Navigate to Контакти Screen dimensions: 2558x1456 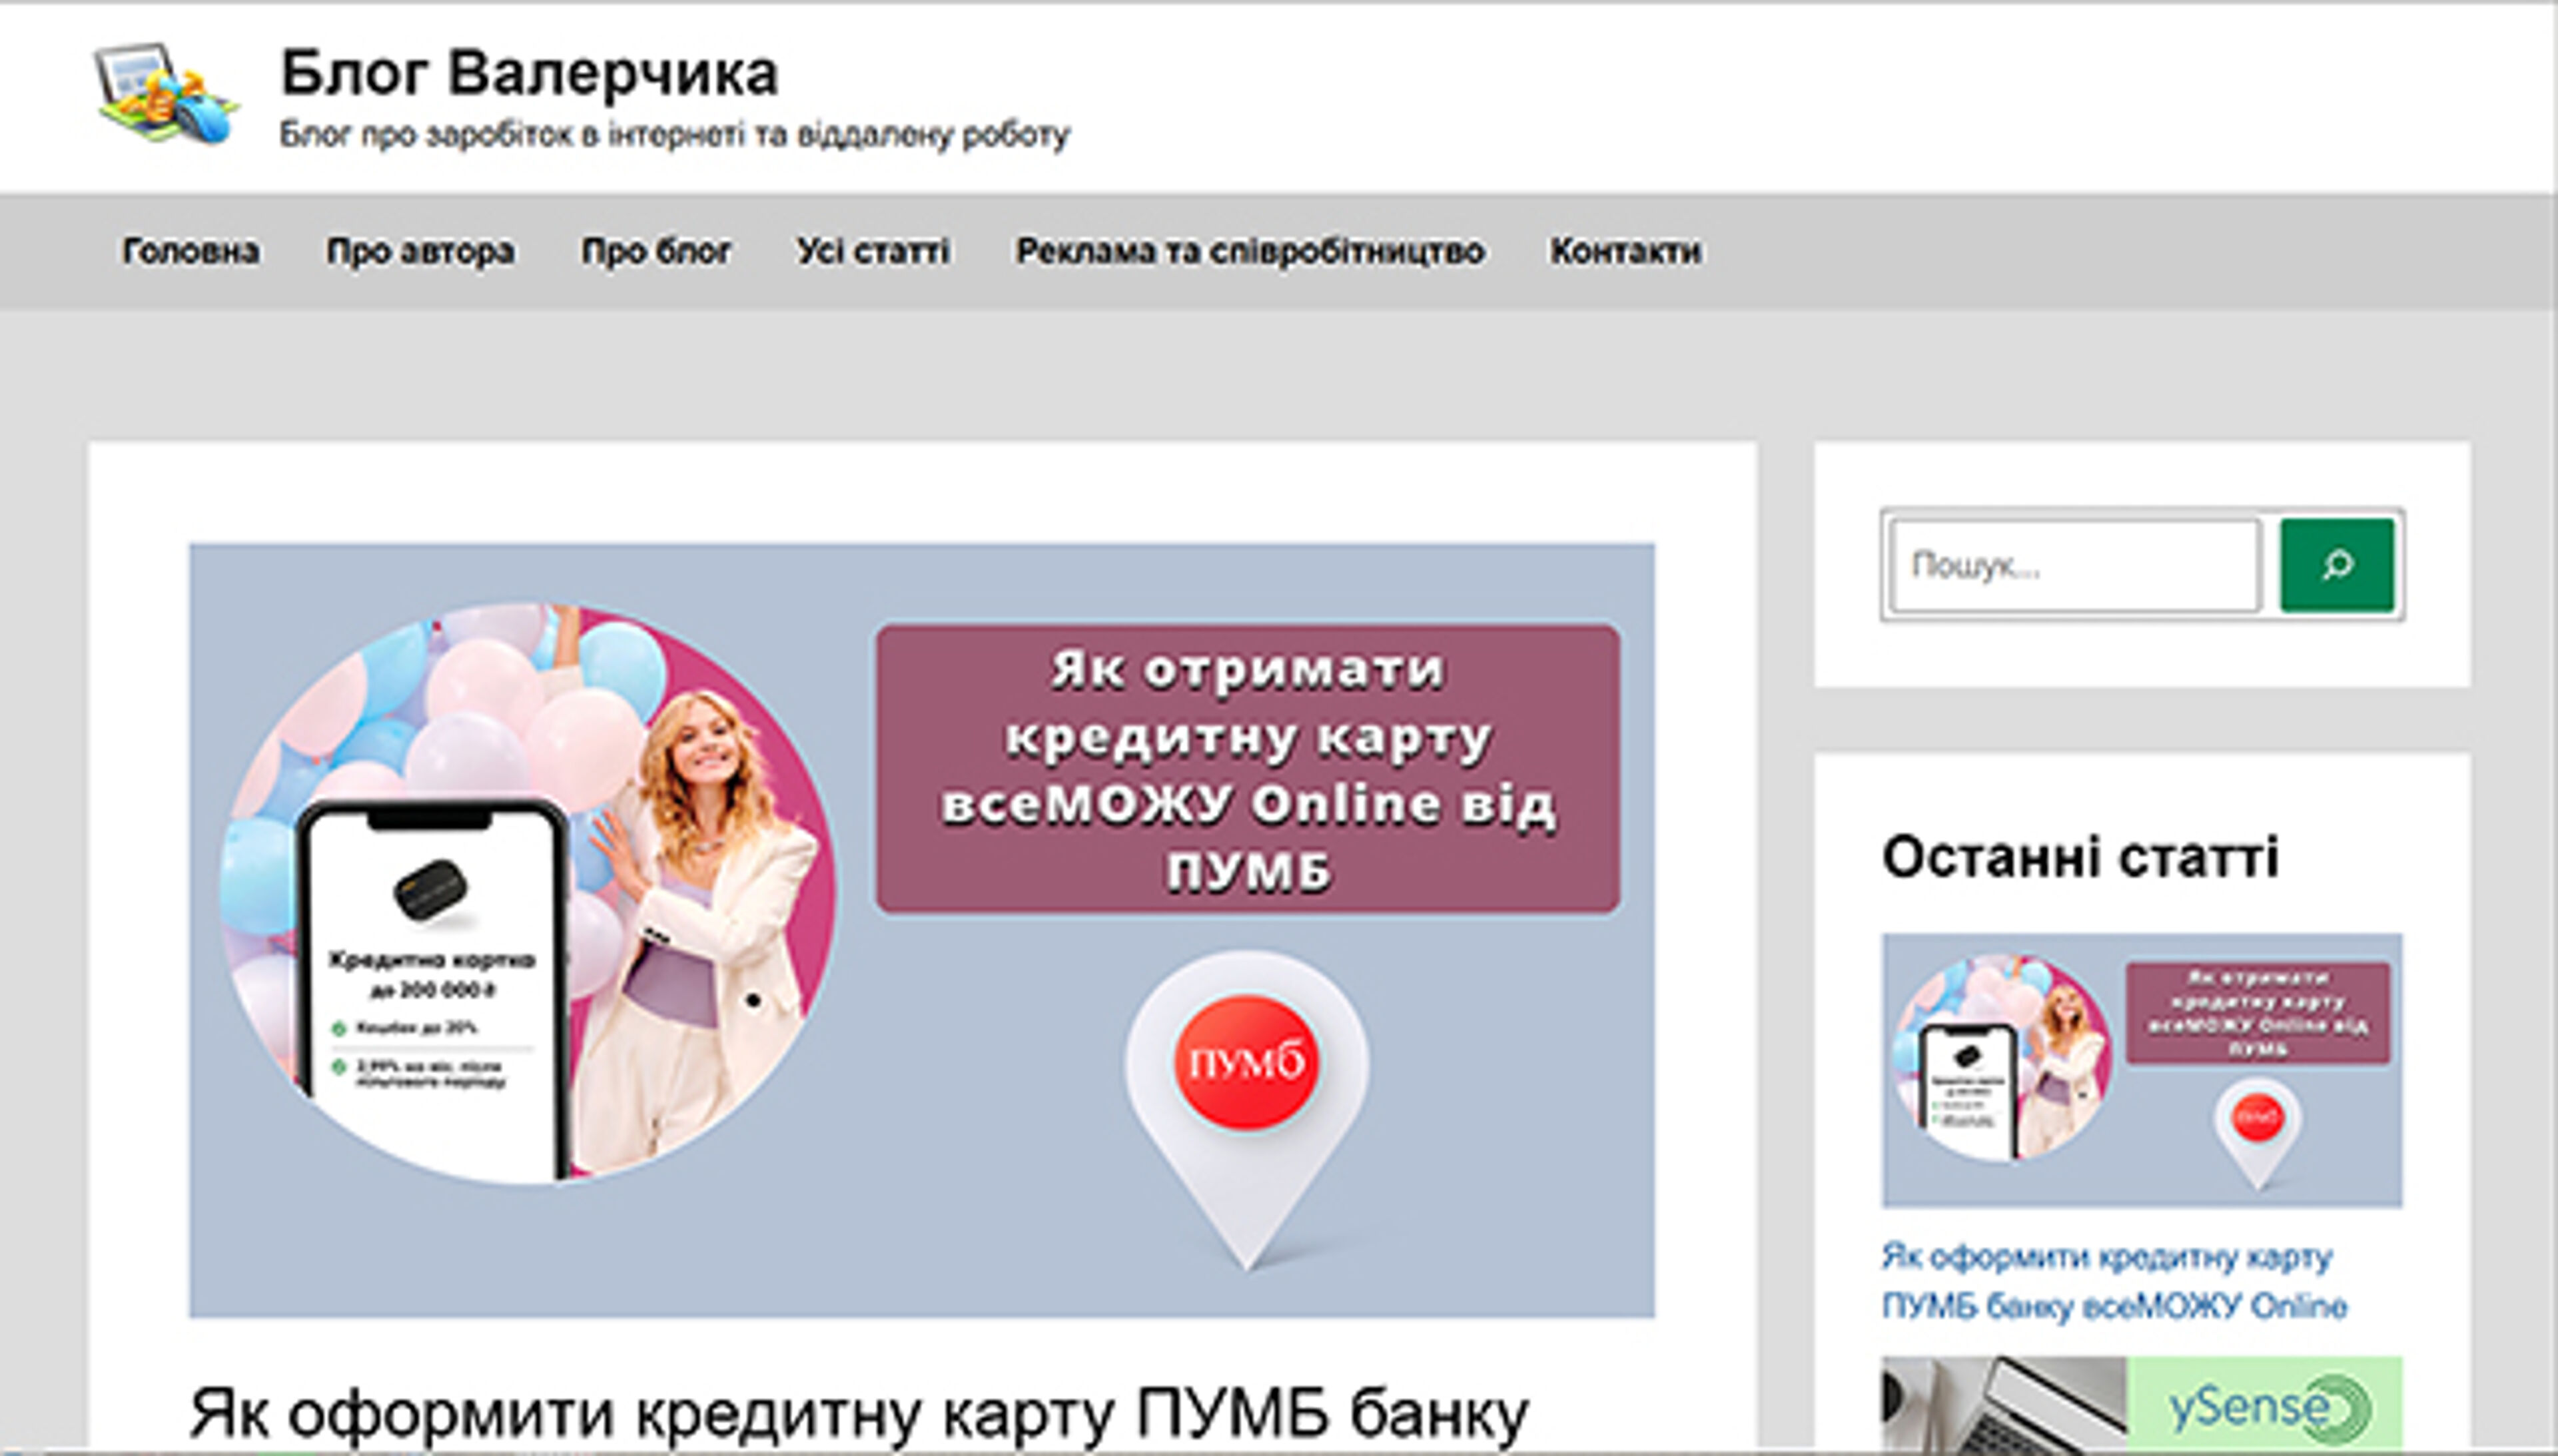[1625, 251]
